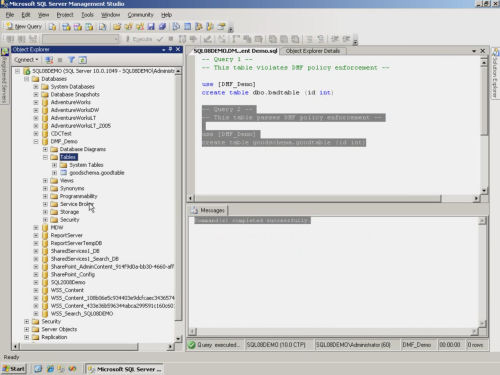500x375 pixels.
Task: Click the goodschema.goodtable table icon
Action: click(63, 173)
